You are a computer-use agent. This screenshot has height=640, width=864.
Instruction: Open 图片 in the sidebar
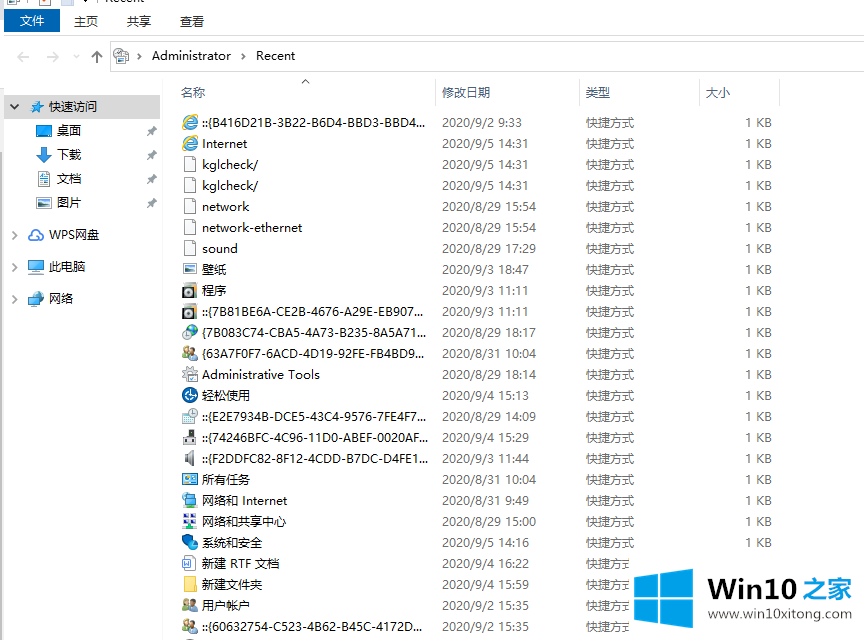click(69, 202)
